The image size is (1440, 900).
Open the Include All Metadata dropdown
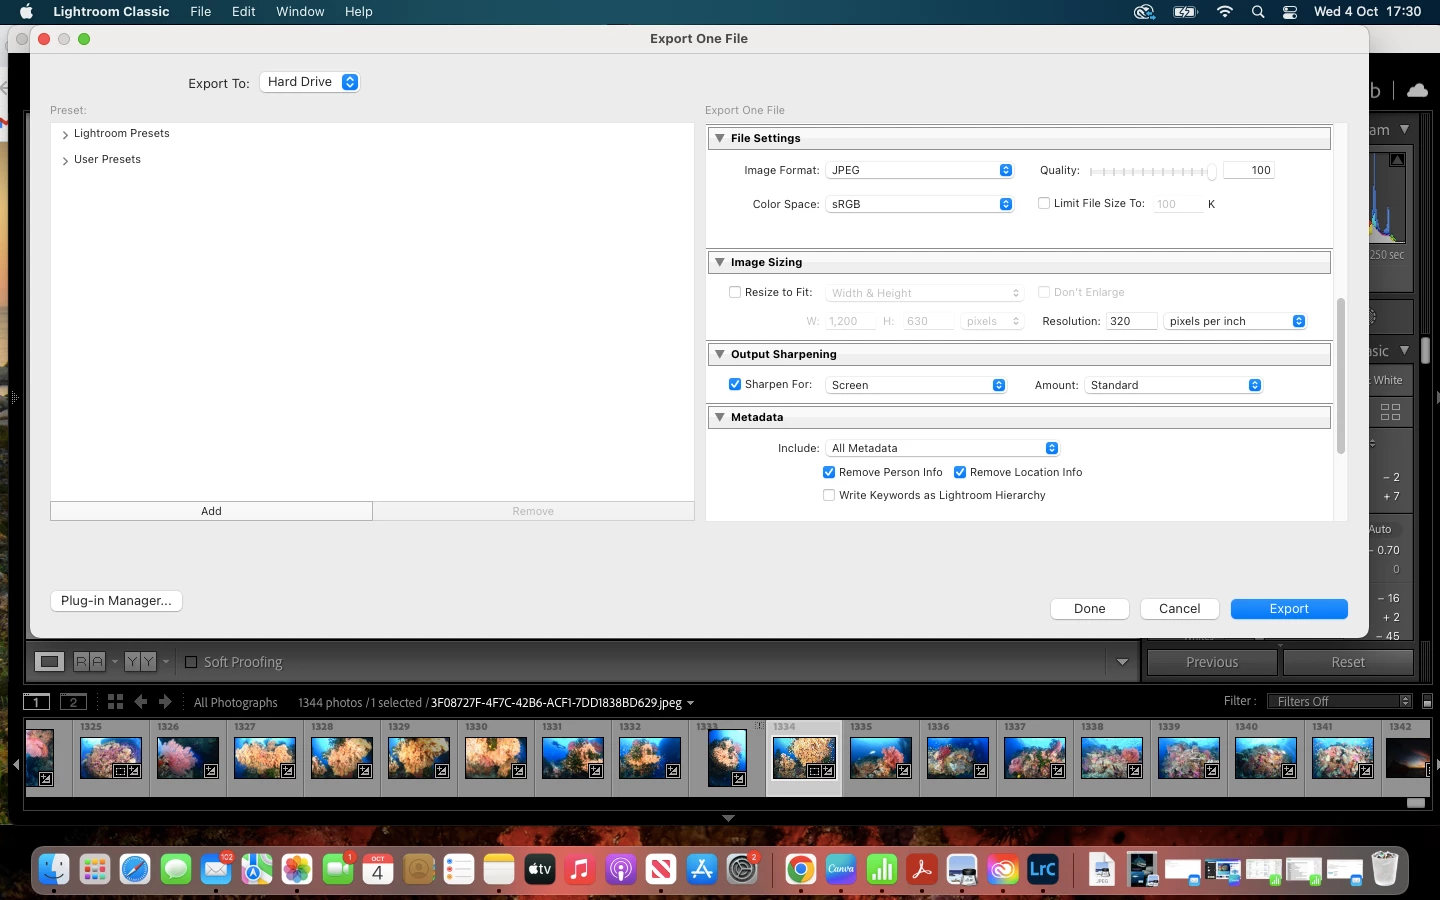point(943,448)
